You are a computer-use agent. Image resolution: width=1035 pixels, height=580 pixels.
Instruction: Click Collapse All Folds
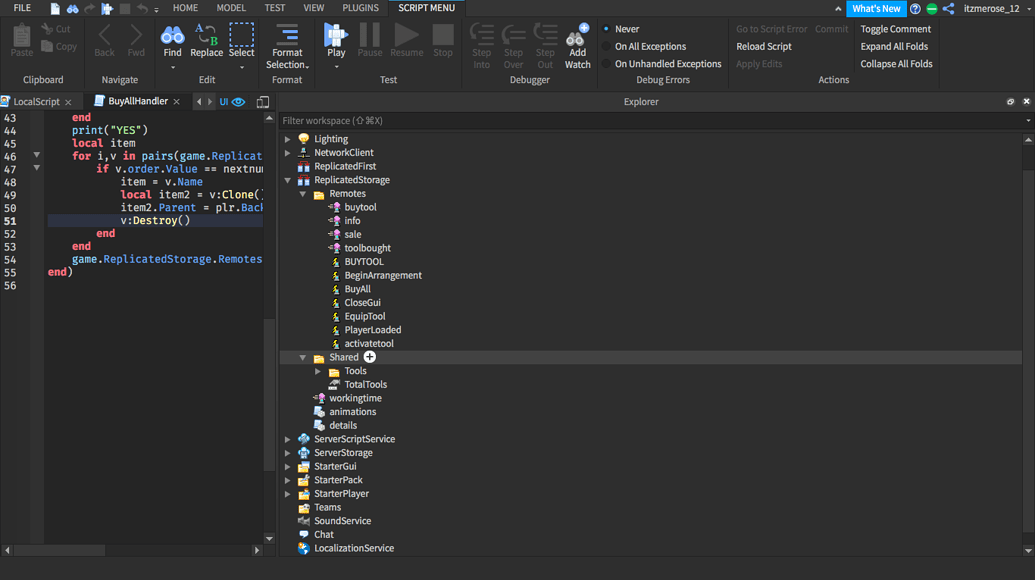tap(896, 64)
